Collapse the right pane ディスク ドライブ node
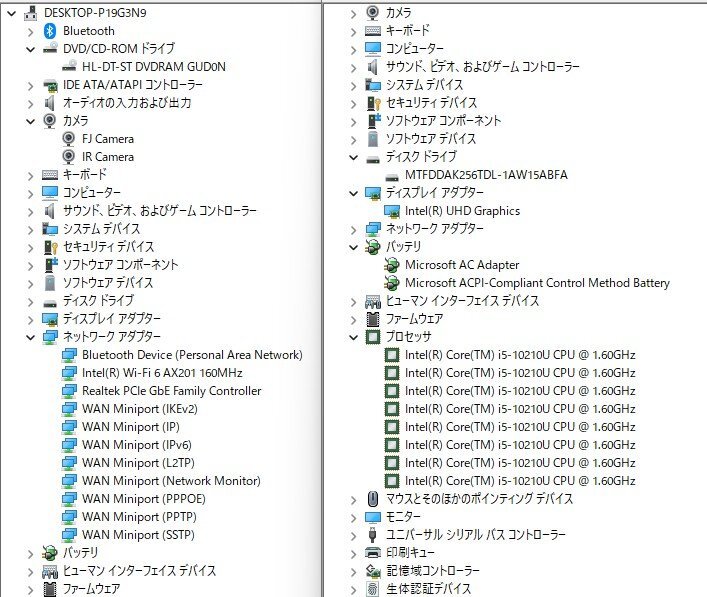707x597 pixels. coord(354,157)
